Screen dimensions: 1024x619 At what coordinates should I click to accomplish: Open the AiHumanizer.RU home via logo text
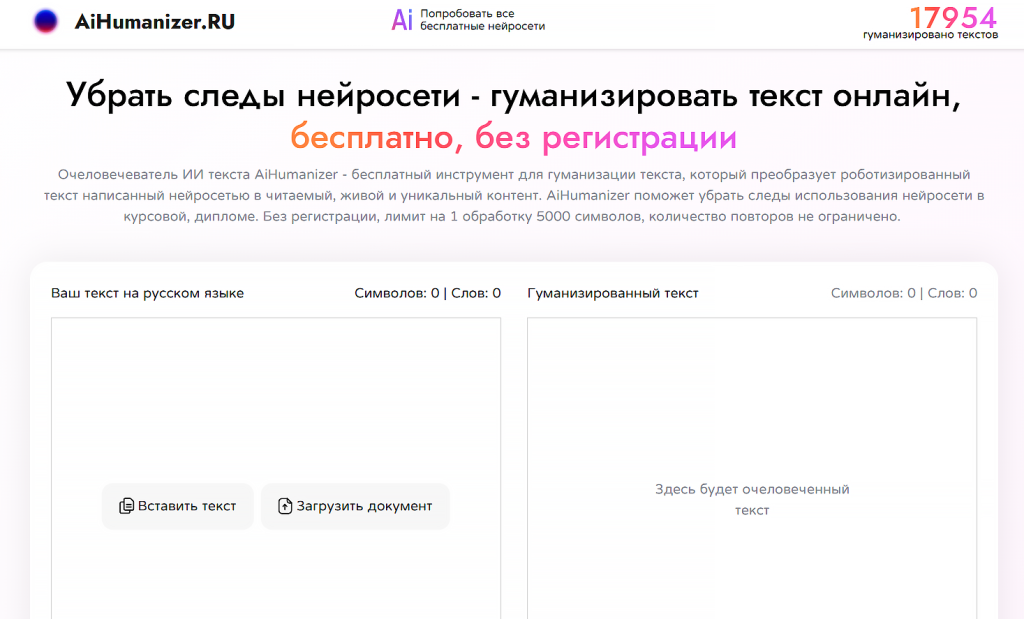tap(153, 21)
